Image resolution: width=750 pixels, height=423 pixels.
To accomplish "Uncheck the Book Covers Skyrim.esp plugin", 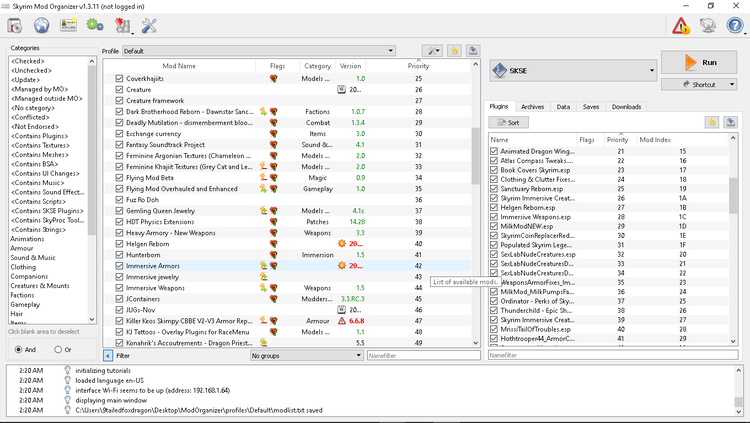I will 494,170.
